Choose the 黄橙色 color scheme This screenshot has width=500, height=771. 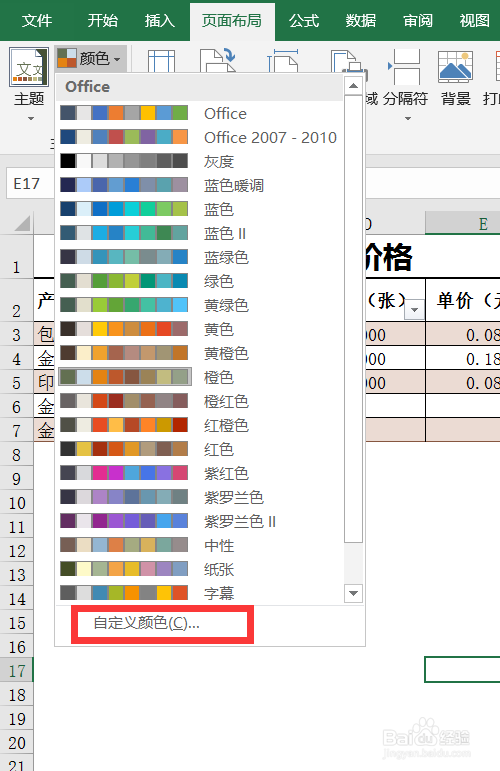point(200,354)
